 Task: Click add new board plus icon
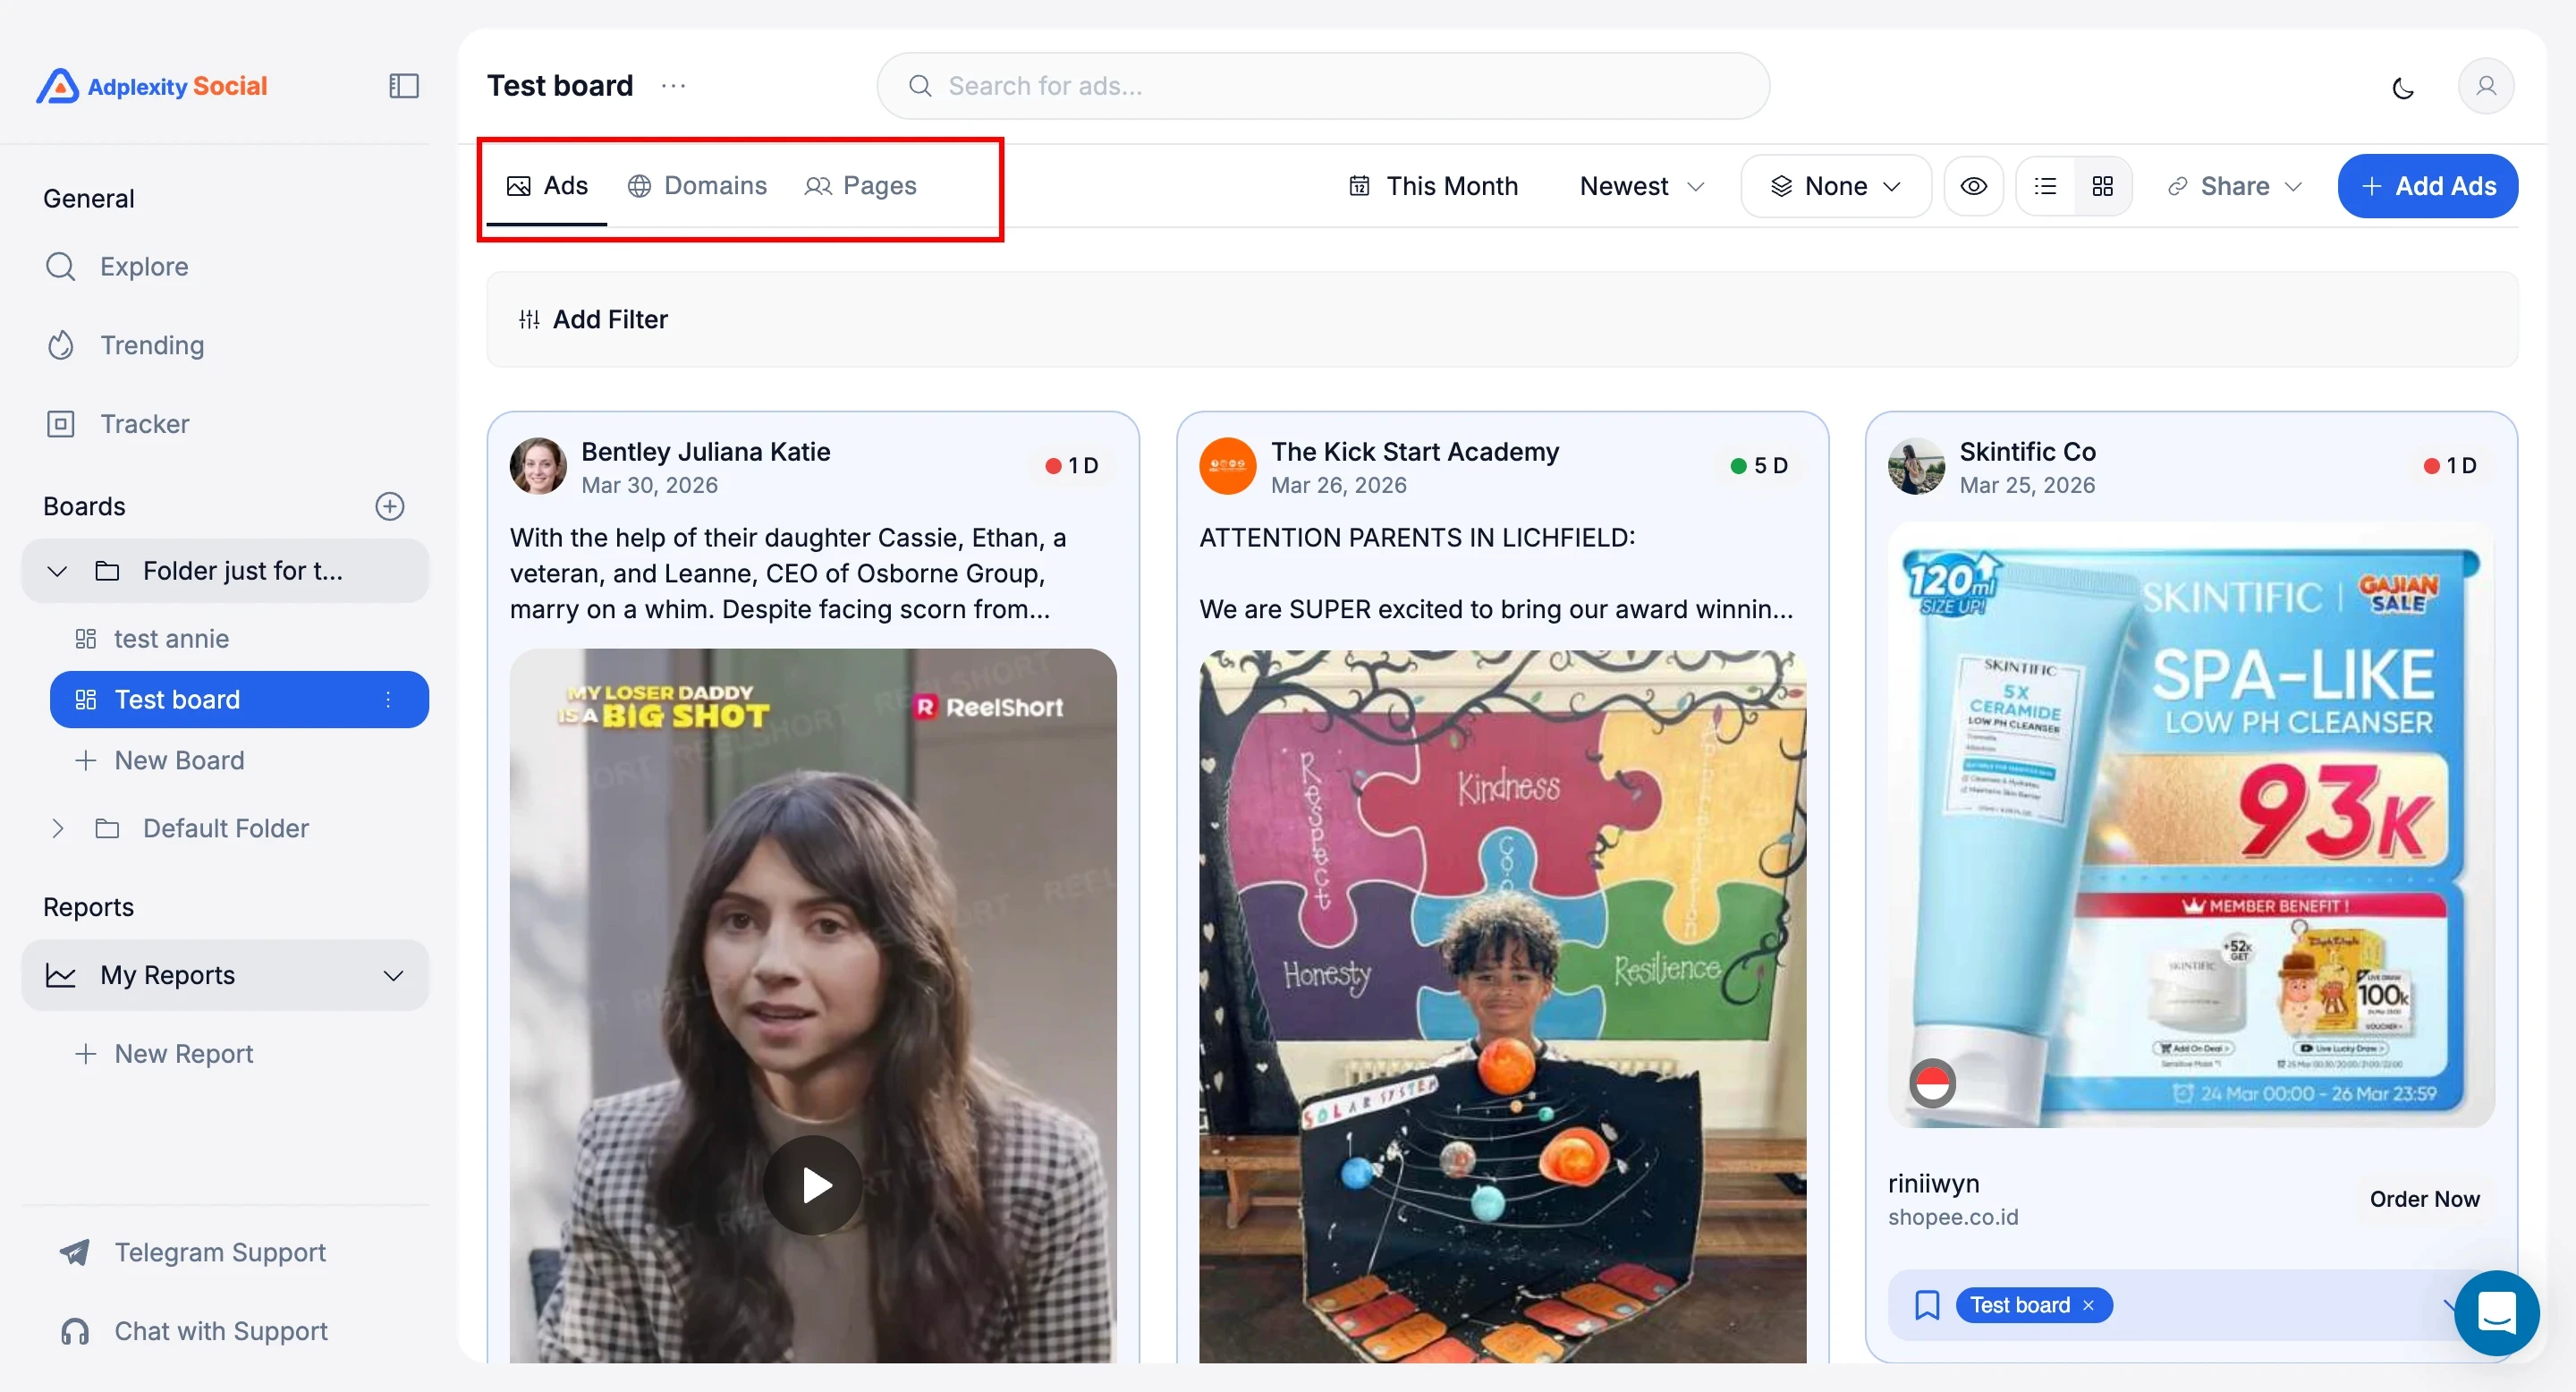(x=389, y=506)
